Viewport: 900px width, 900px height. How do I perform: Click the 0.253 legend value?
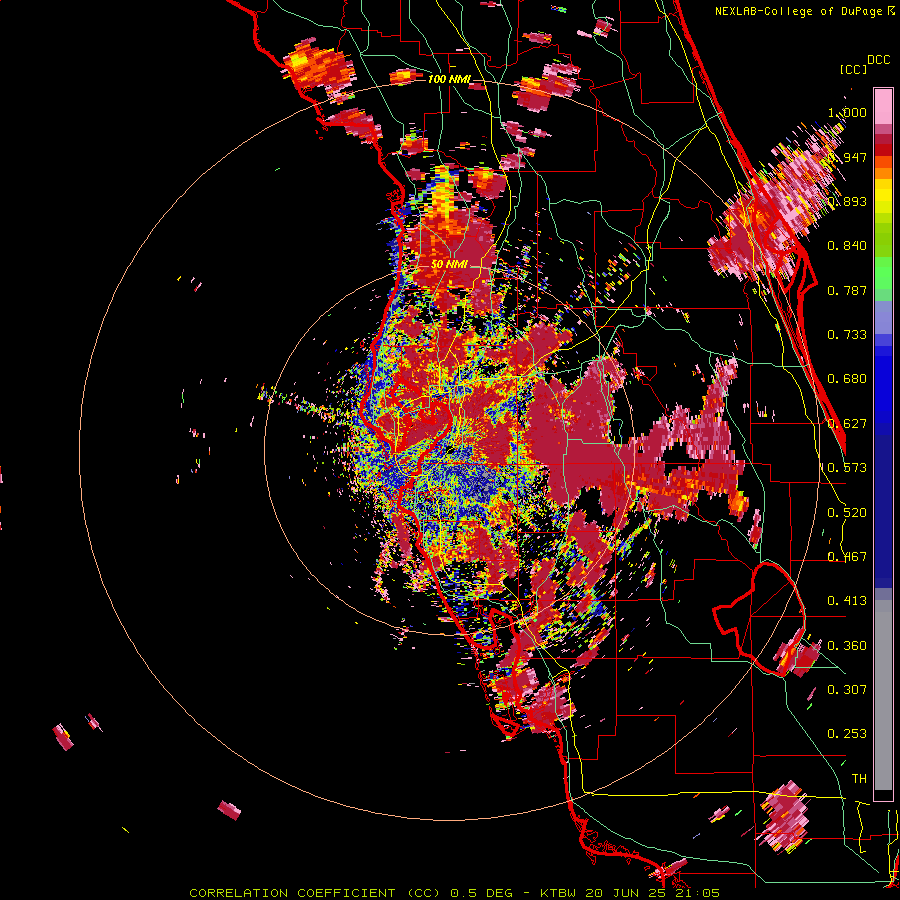click(x=847, y=734)
